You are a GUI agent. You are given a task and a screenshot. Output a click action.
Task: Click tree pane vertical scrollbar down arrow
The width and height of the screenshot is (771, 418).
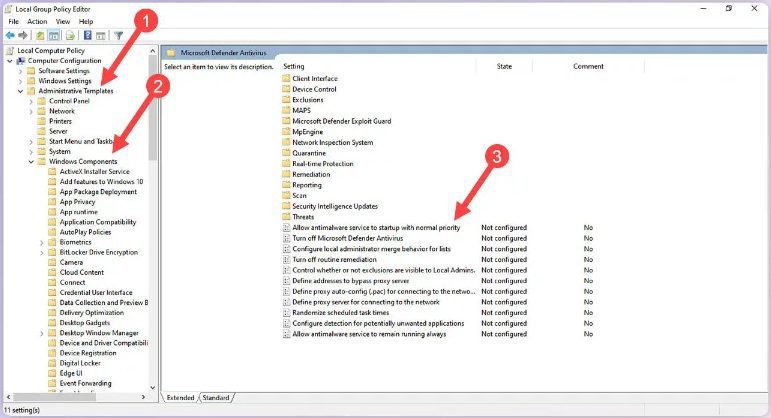(152, 388)
